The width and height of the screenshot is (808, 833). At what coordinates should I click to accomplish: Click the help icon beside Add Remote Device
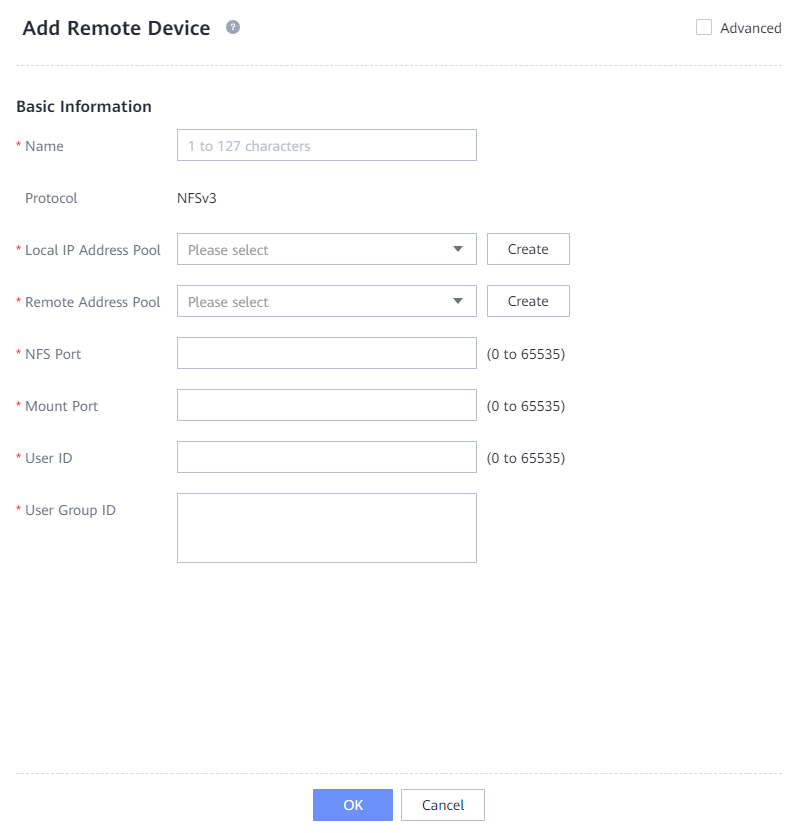tap(233, 28)
